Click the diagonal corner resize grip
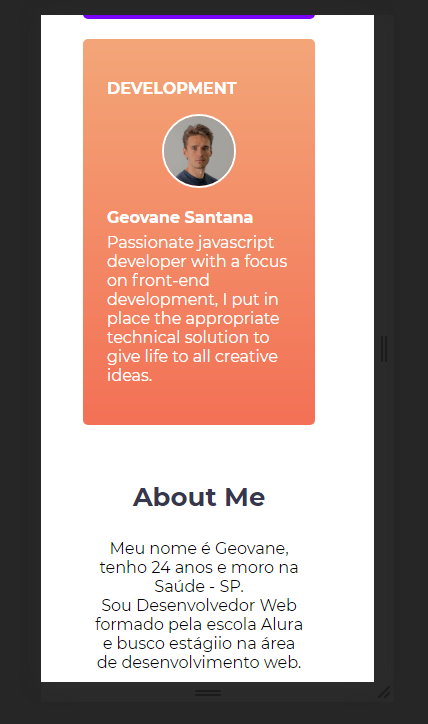 pyautogui.click(x=384, y=692)
